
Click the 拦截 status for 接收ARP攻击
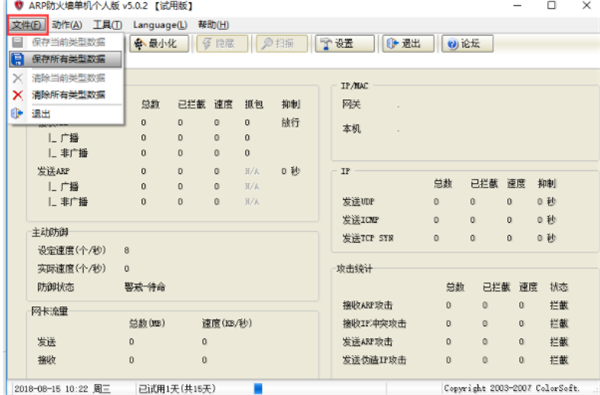pos(559,305)
